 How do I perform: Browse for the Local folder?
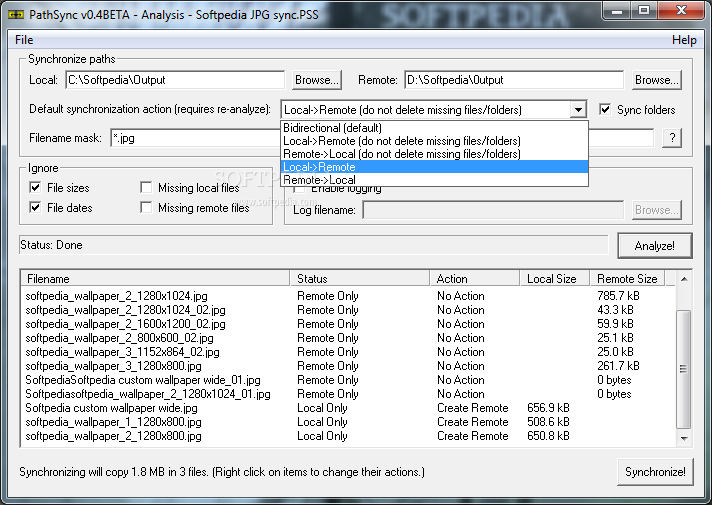coord(316,80)
